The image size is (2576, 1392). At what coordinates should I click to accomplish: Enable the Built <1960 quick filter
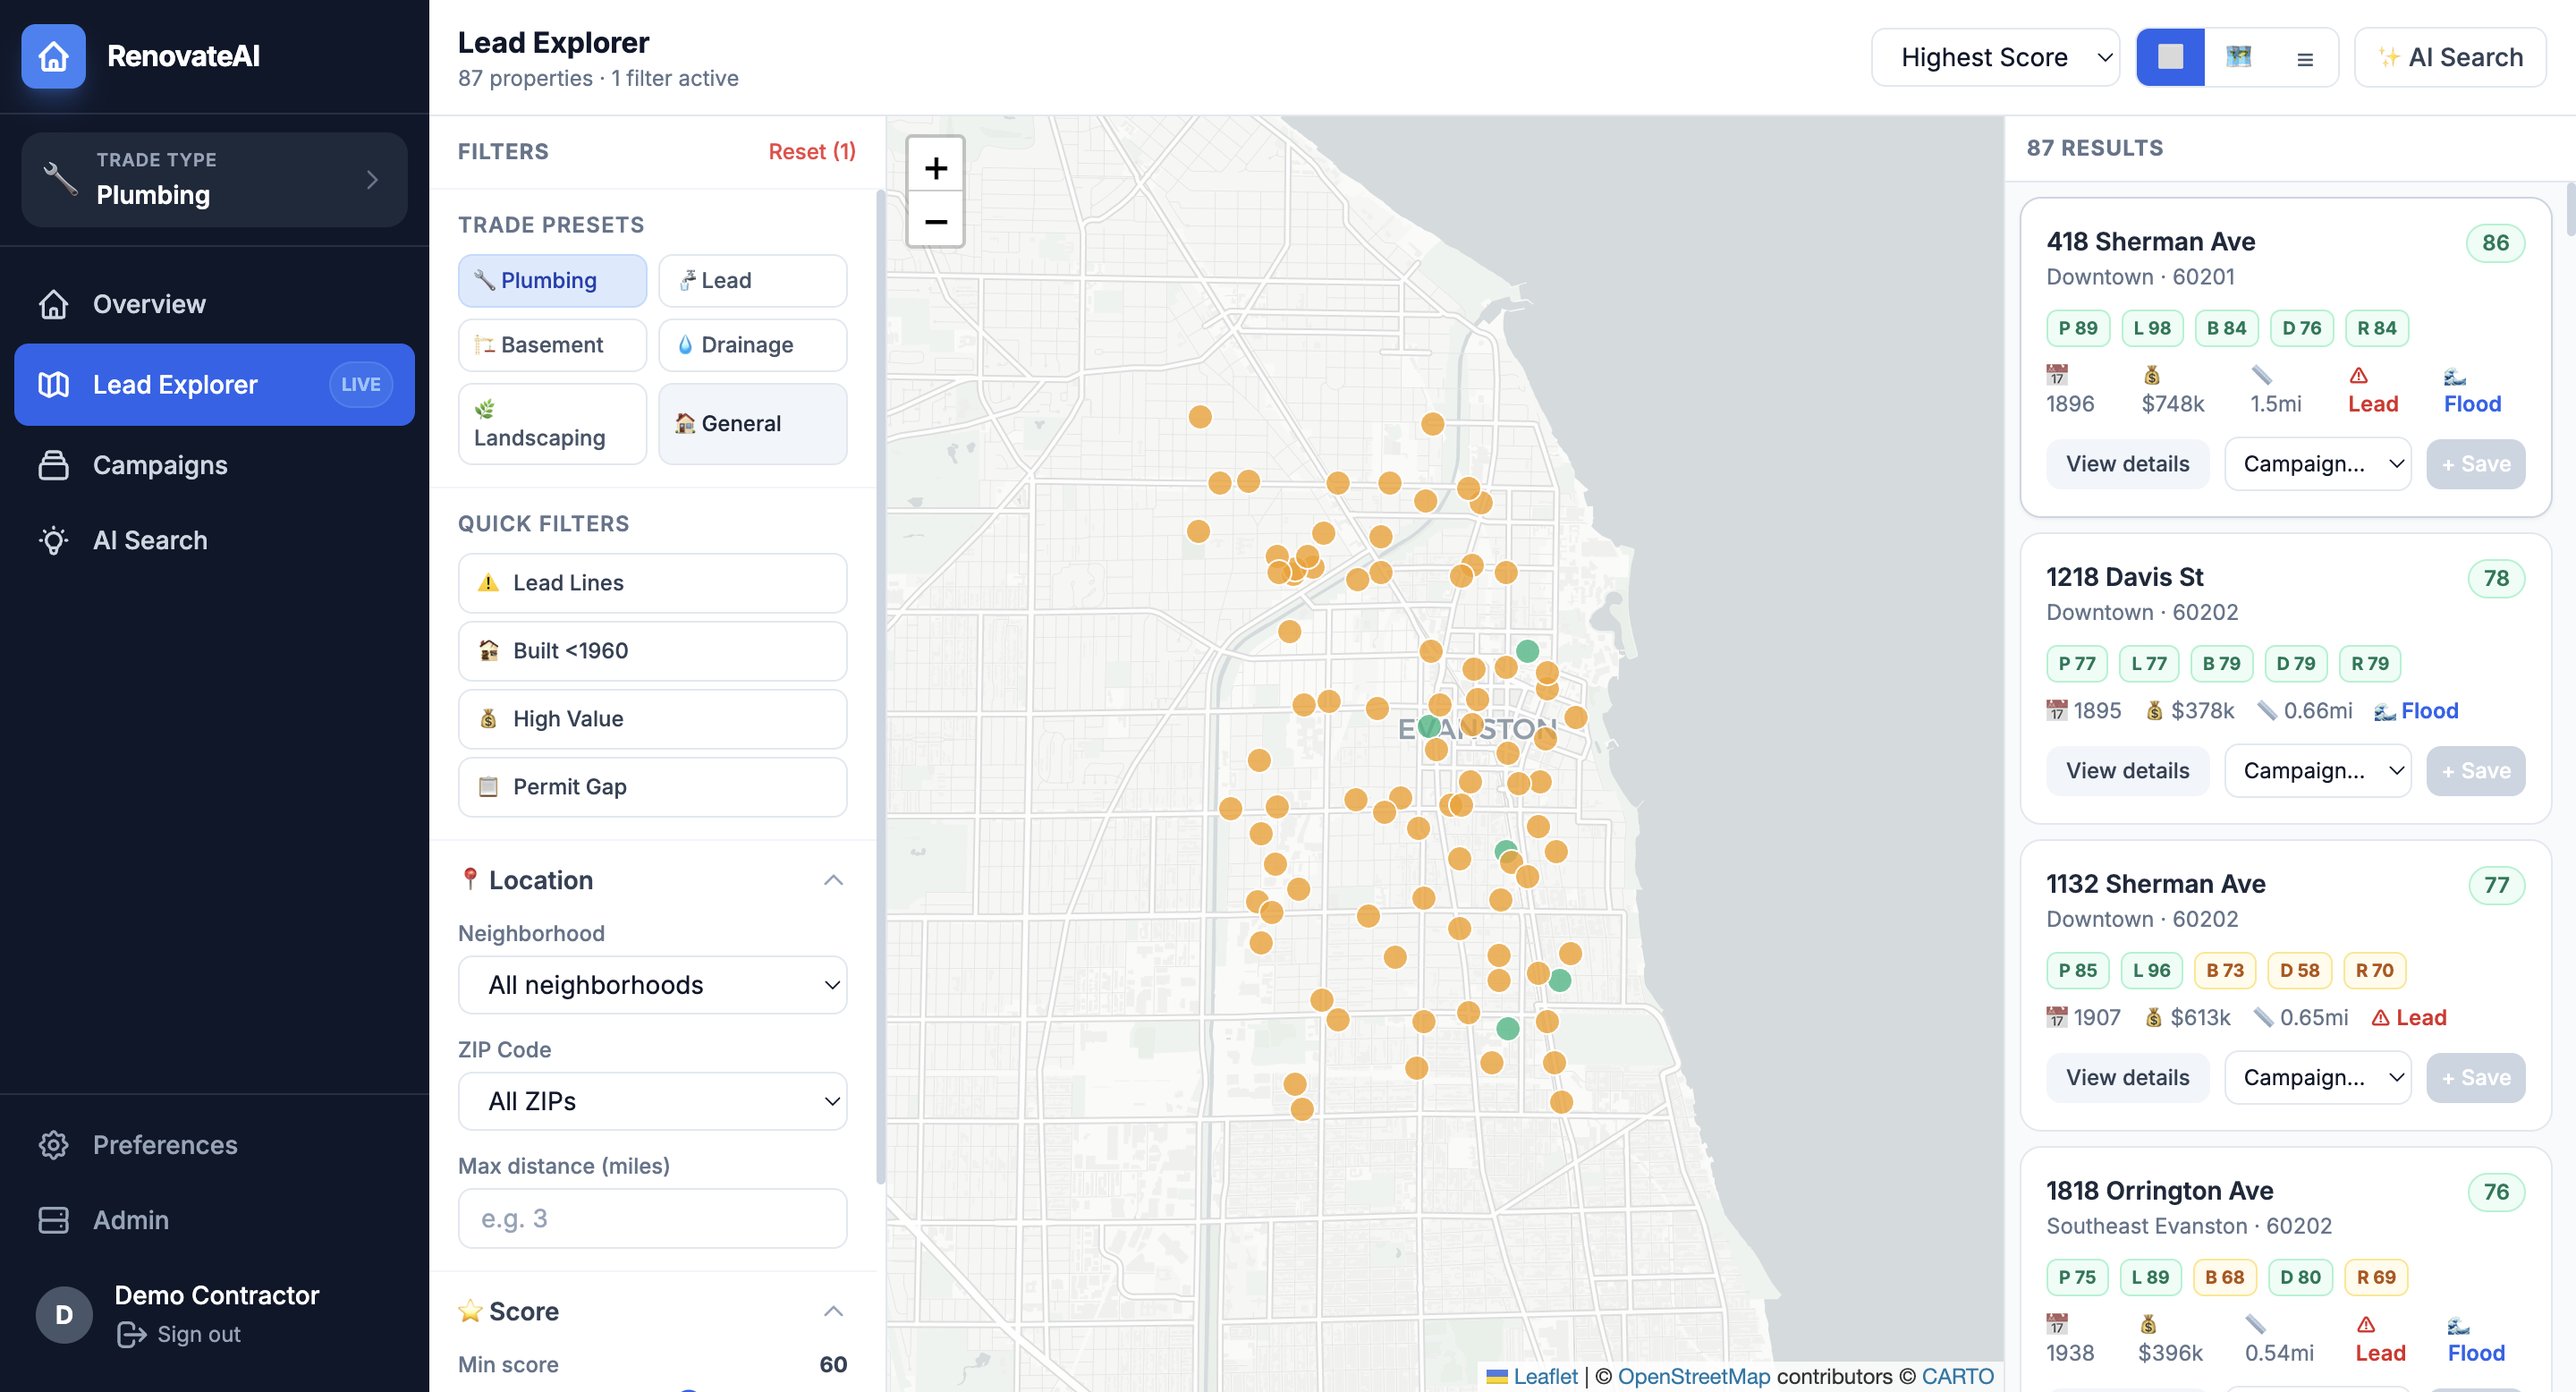click(652, 651)
